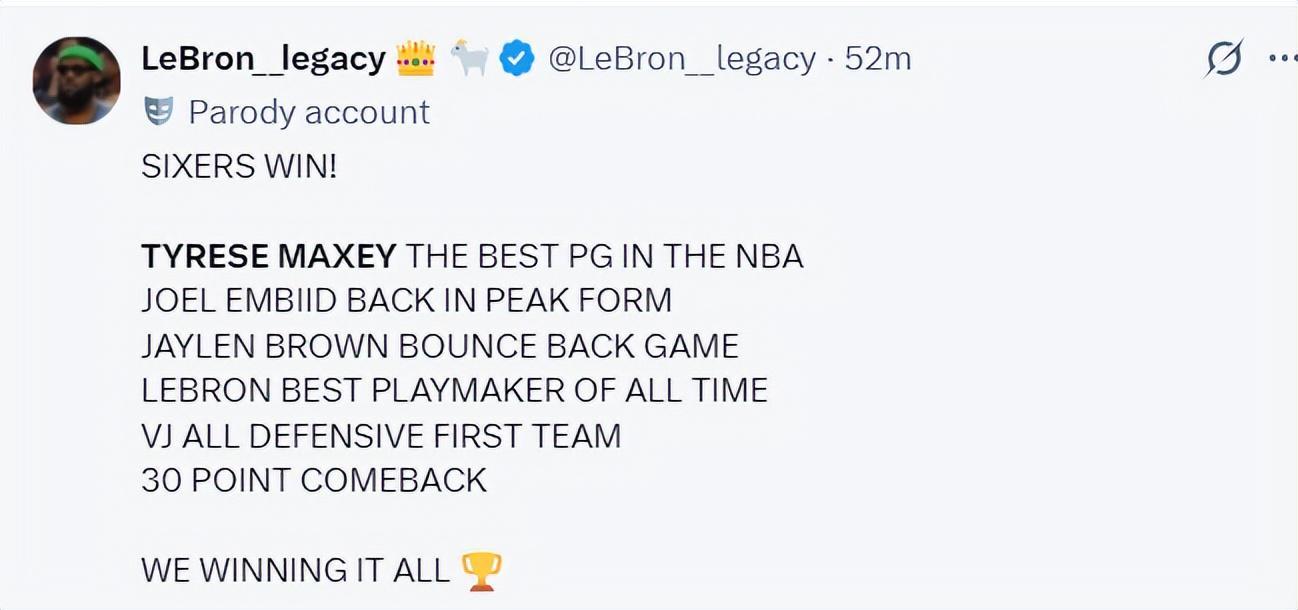The image size is (1298, 610).
Task: Click the Grok explain-post icon
Action: (x=1223, y=59)
